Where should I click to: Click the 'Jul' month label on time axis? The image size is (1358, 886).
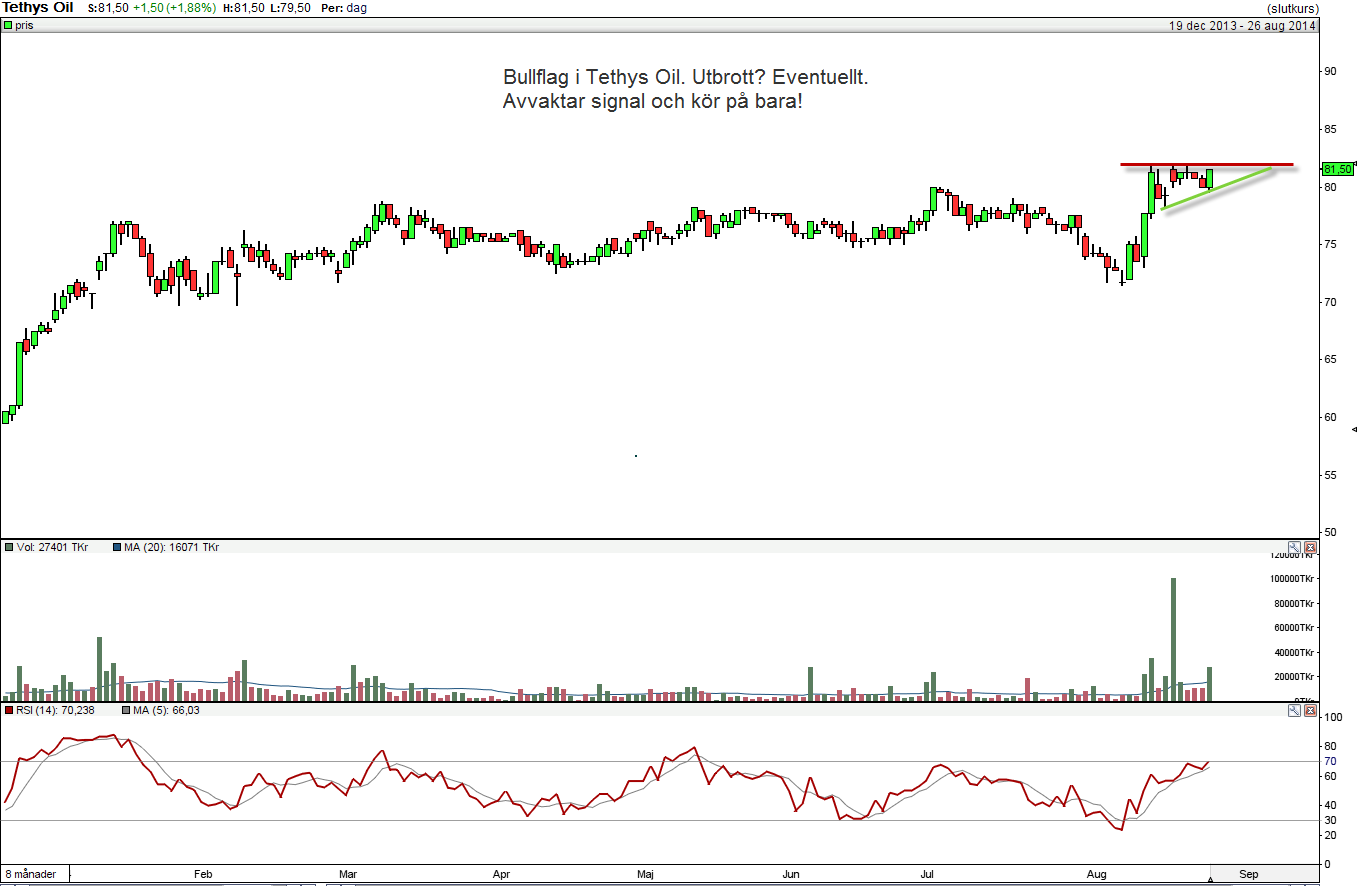(x=927, y=874)
